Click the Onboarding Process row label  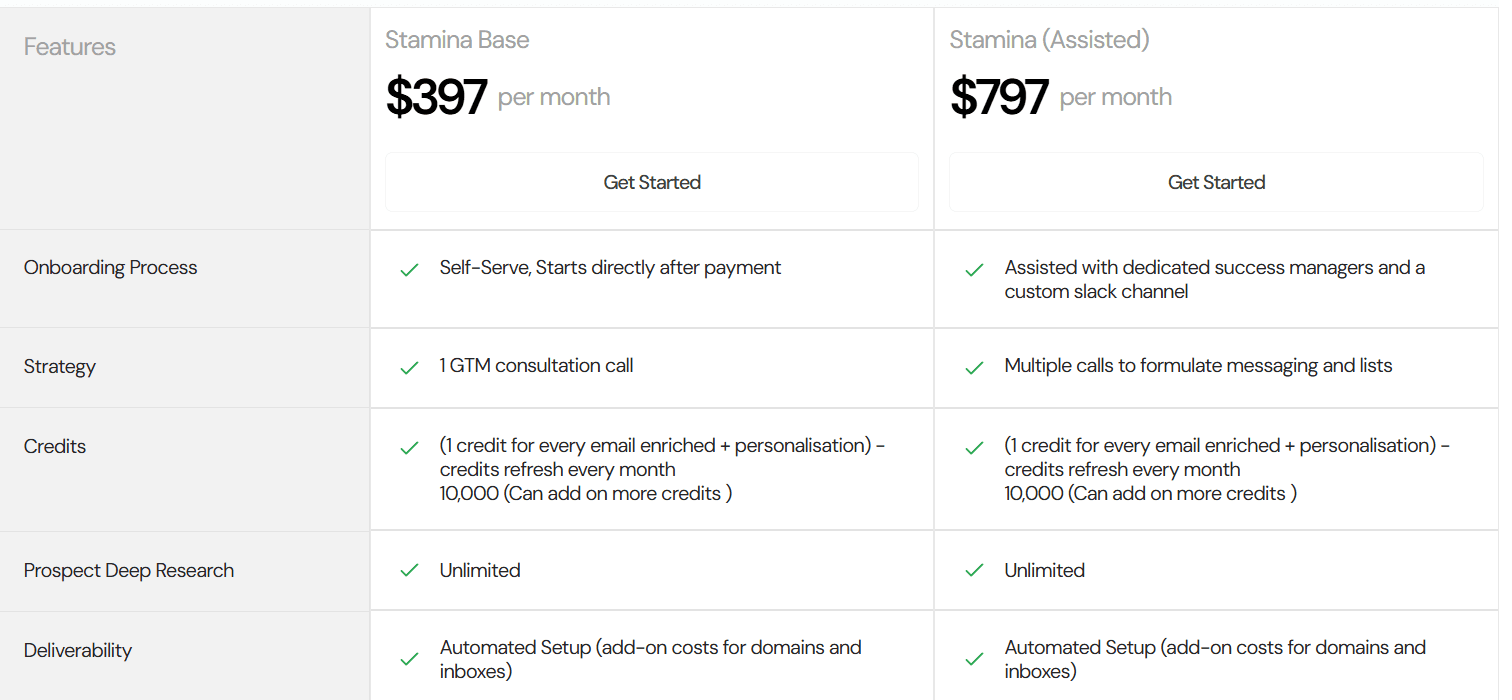point(111,267)
